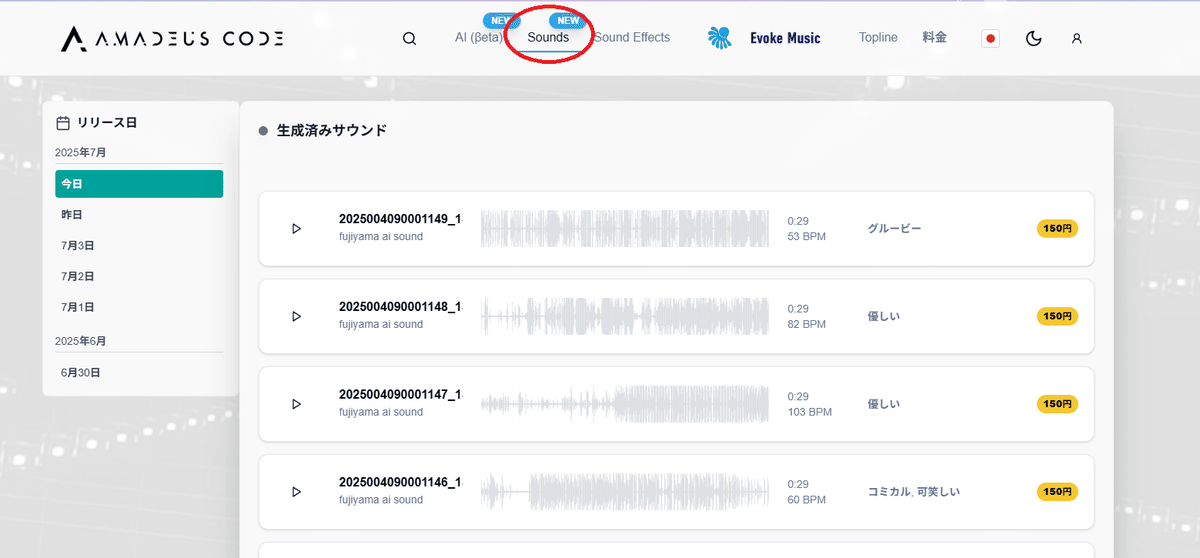The height and width of the screenshot is (558, 1200).
Task: Play sound 2025004090001148
Action: (x=296, y=316)
